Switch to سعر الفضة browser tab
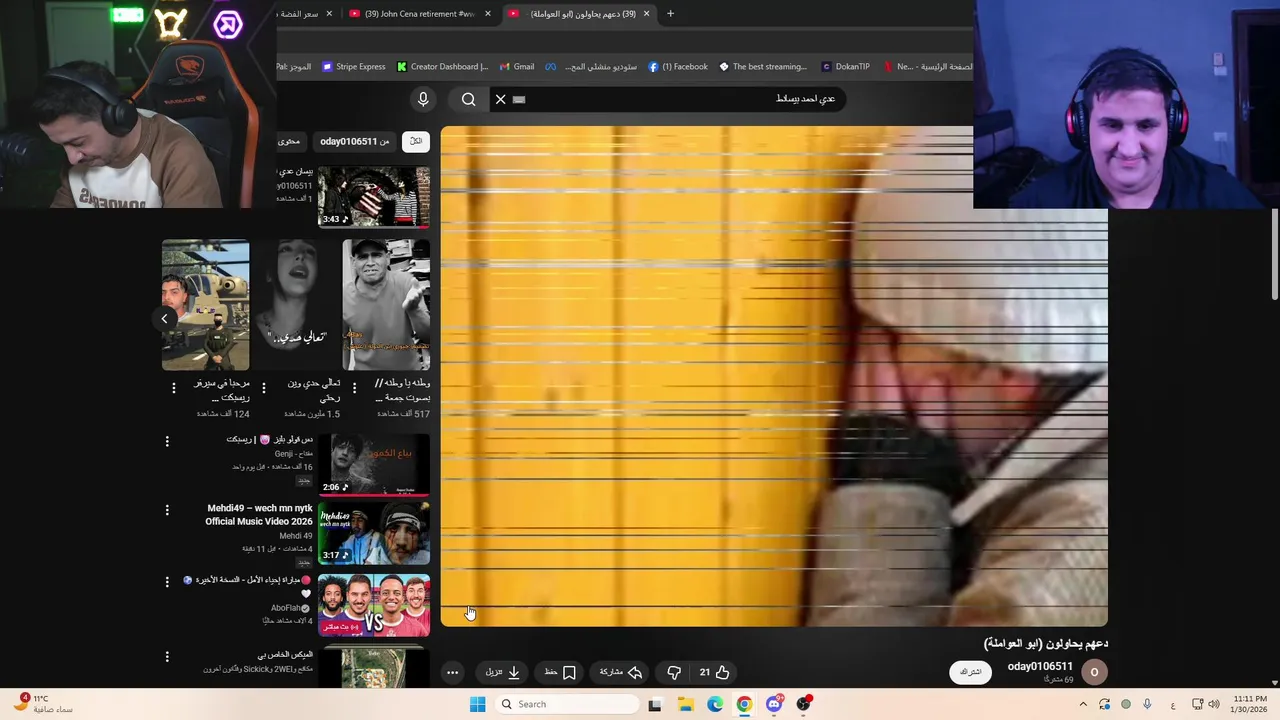 298,13
